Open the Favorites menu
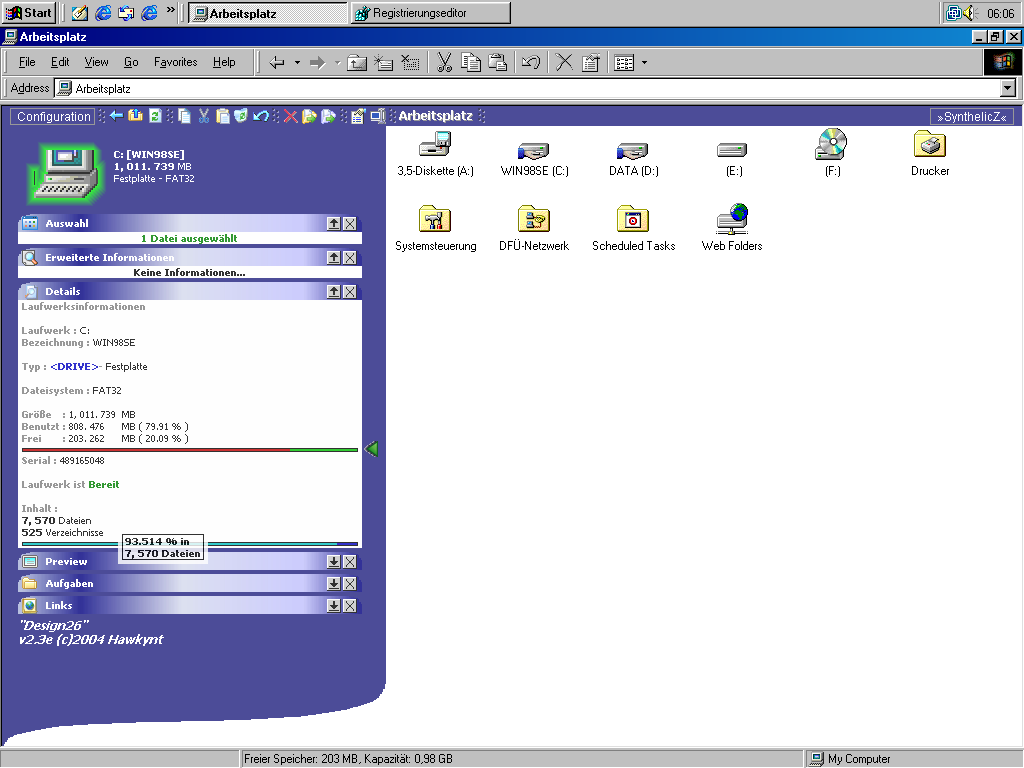The height and width of the screenshot is (768, 1024). click(x=176, y=62)
